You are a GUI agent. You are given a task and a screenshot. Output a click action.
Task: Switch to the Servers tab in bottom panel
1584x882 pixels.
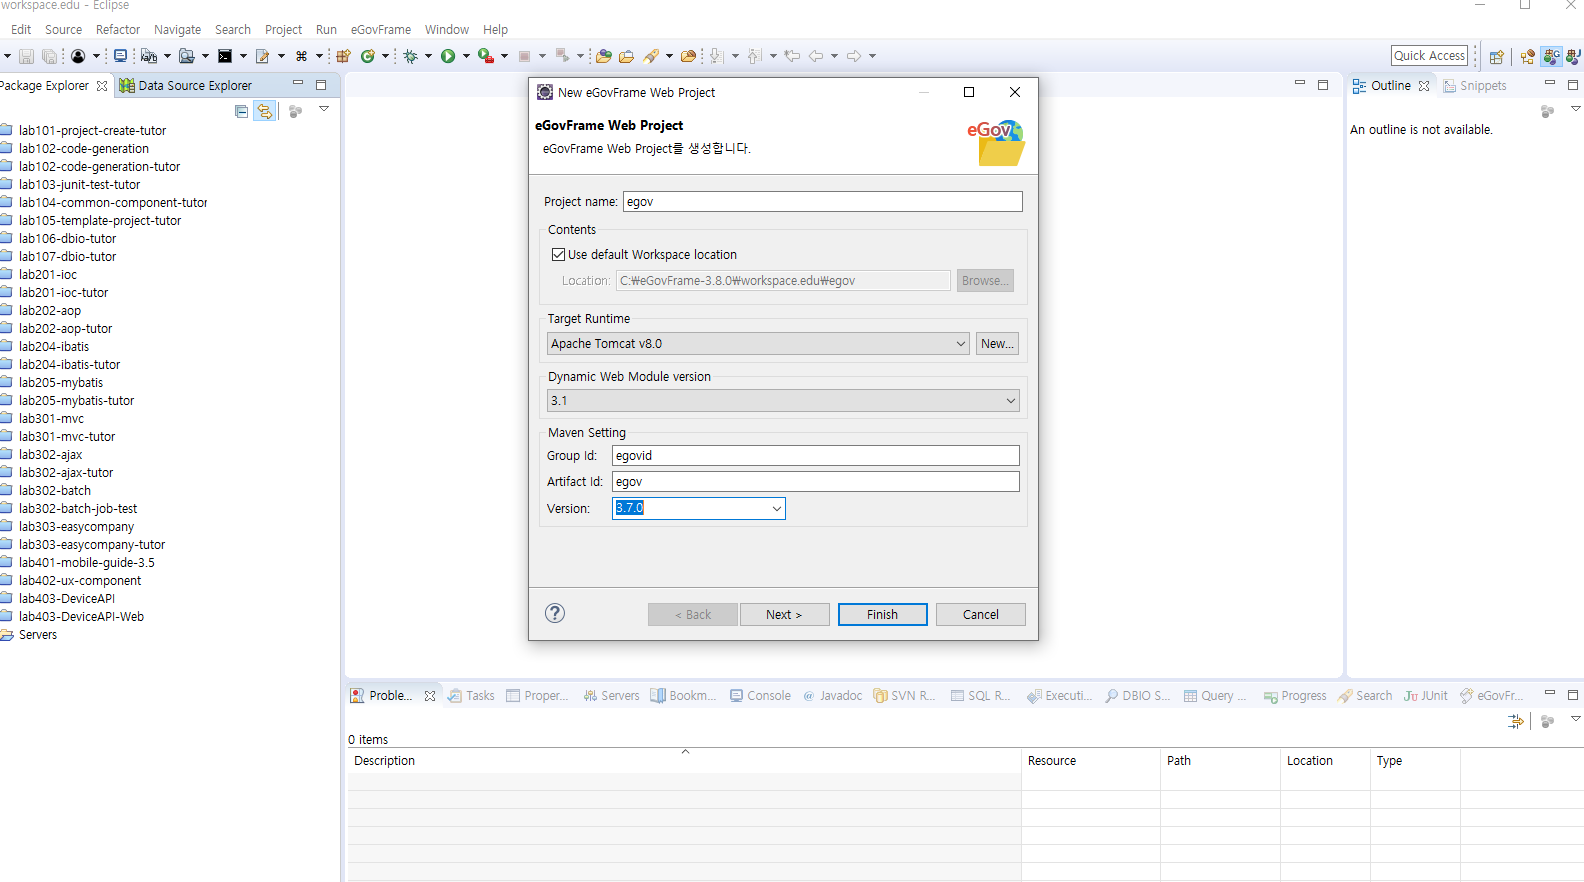(x=611, y=696)
